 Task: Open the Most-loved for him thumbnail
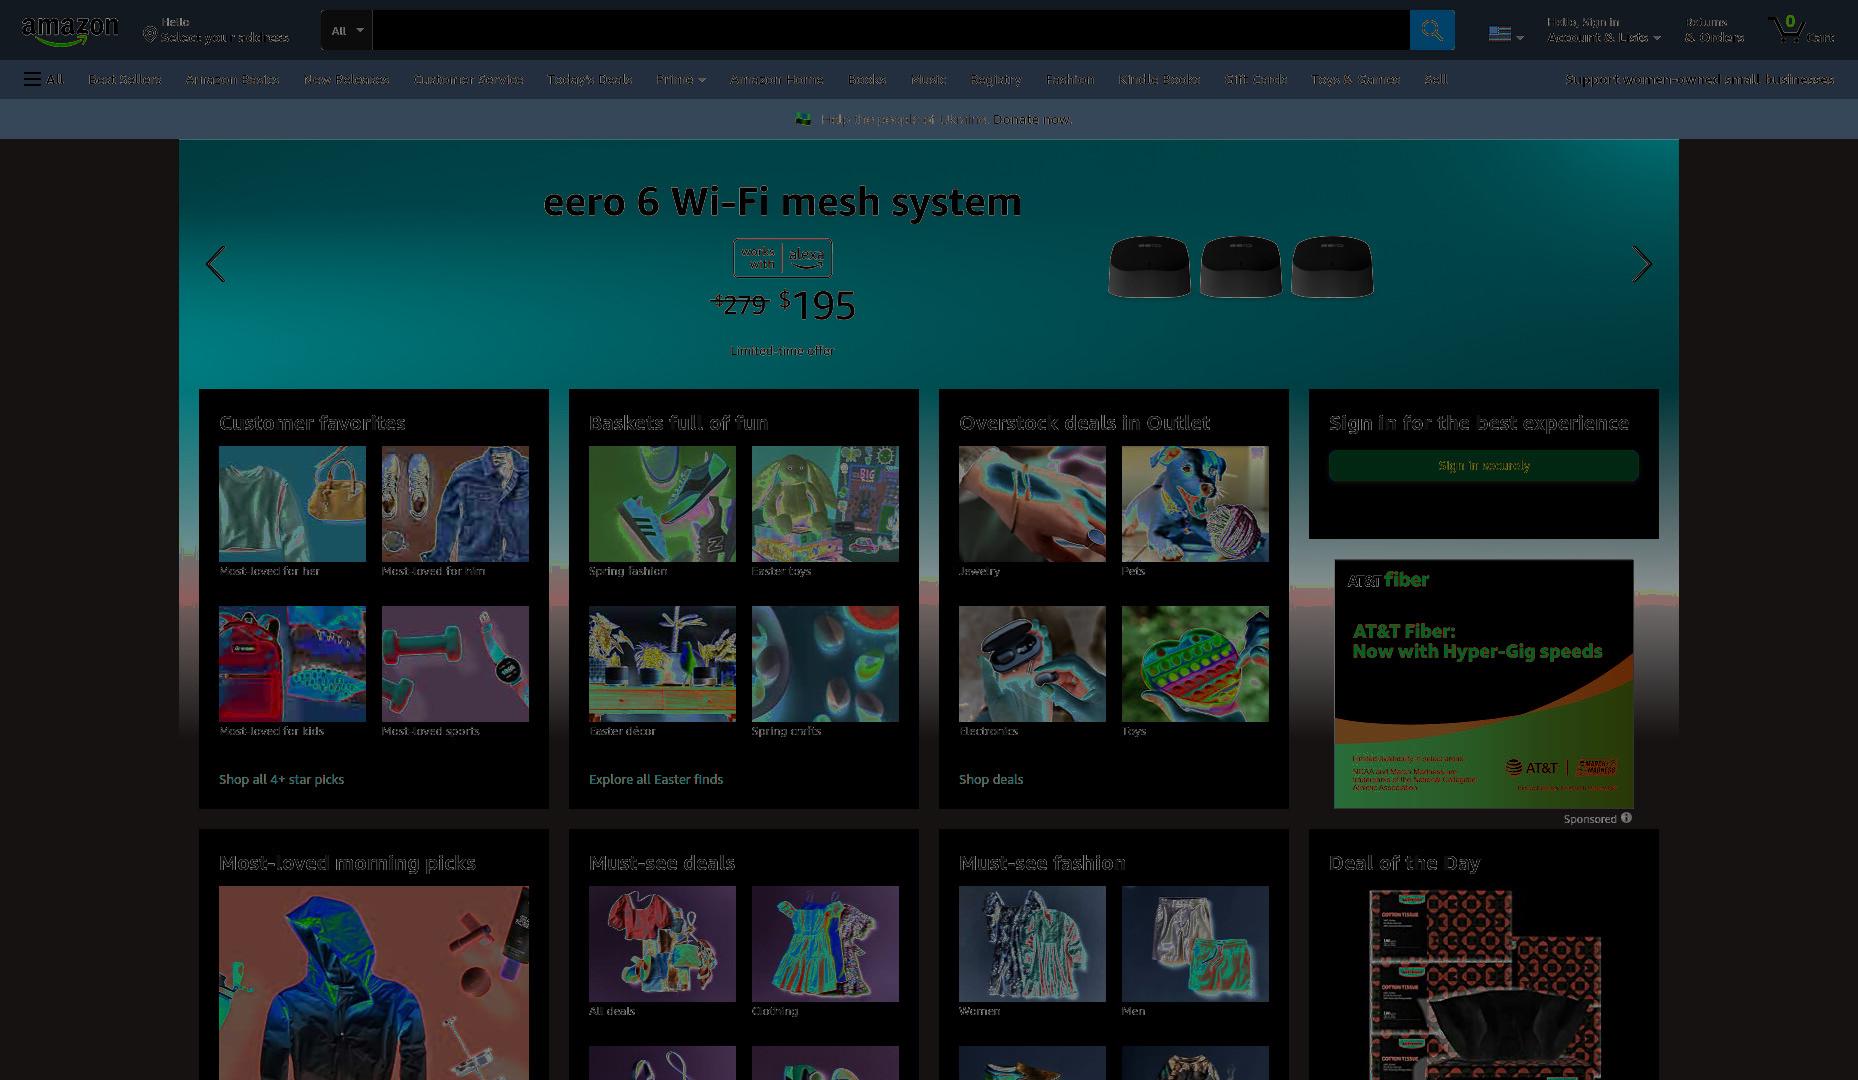(x=455, y=504)
